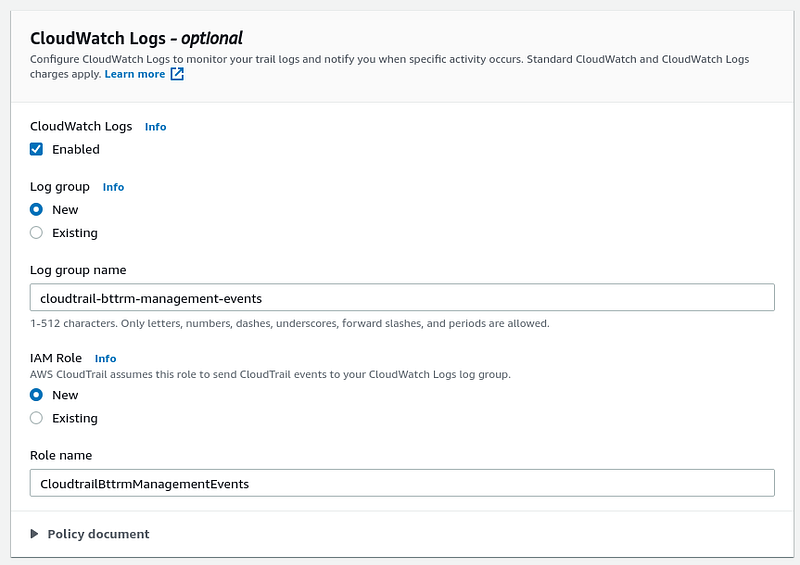Uncheck the Enabled checkbox for CloudWatch Logs
This screenshot has height=565, width=800.
click(x=36, y=149)
